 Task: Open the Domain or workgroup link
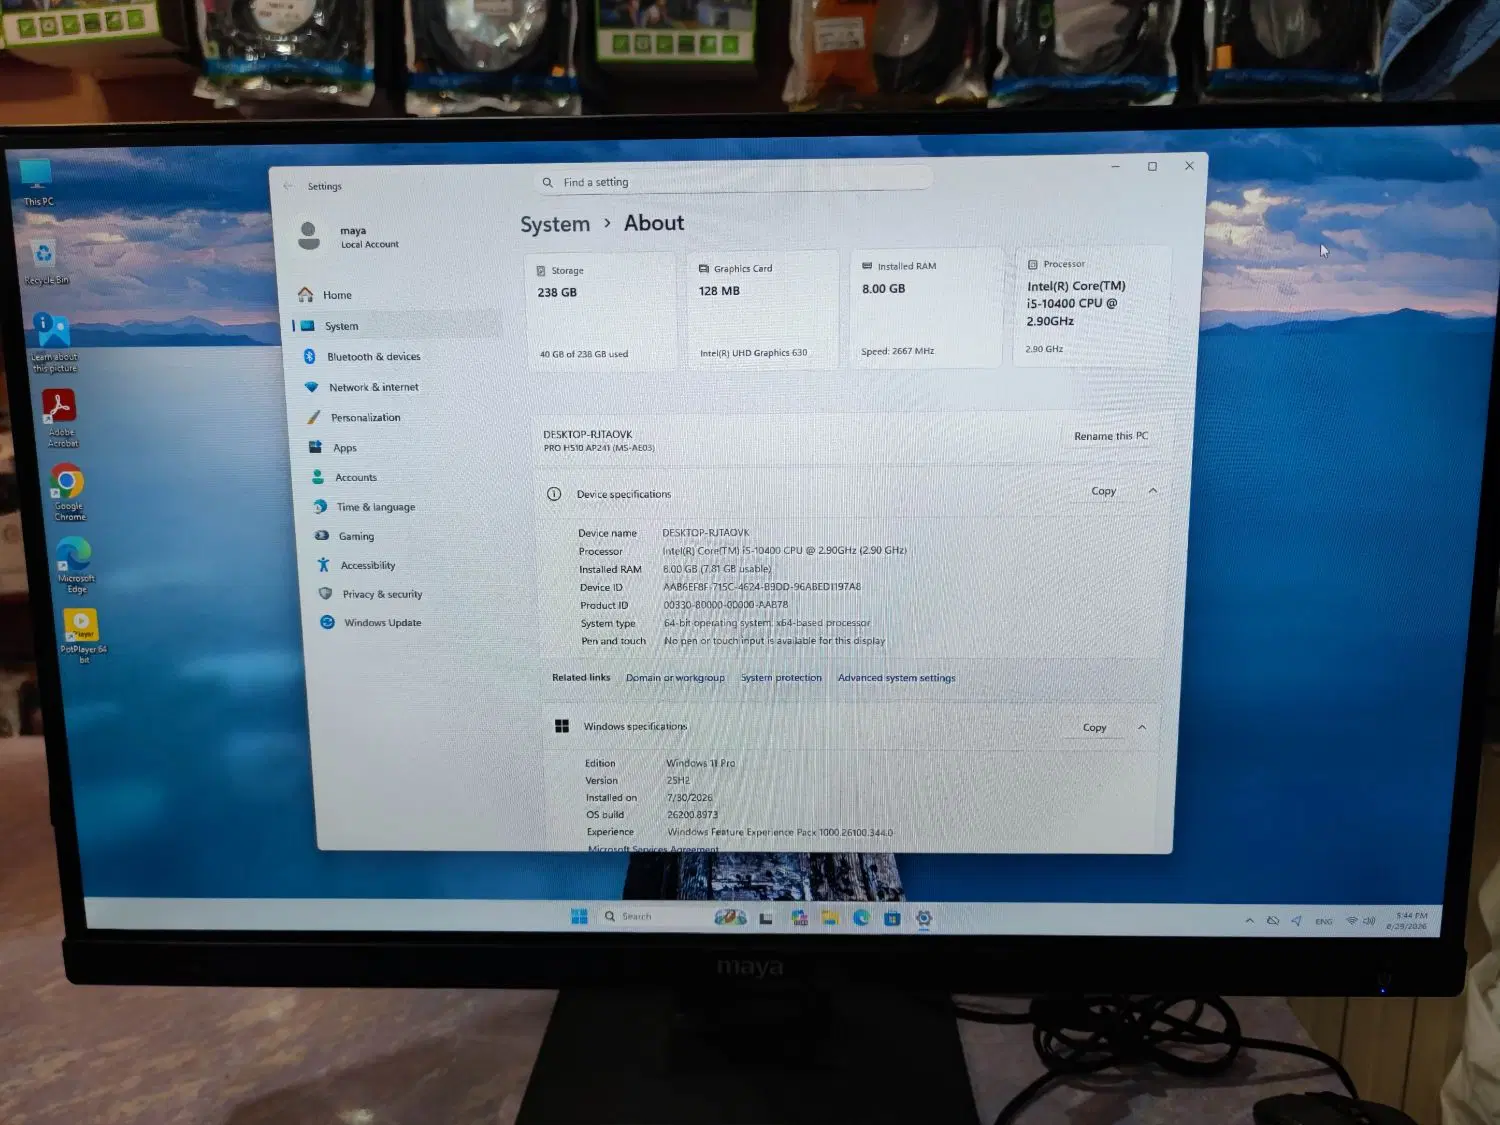point(675,678)
